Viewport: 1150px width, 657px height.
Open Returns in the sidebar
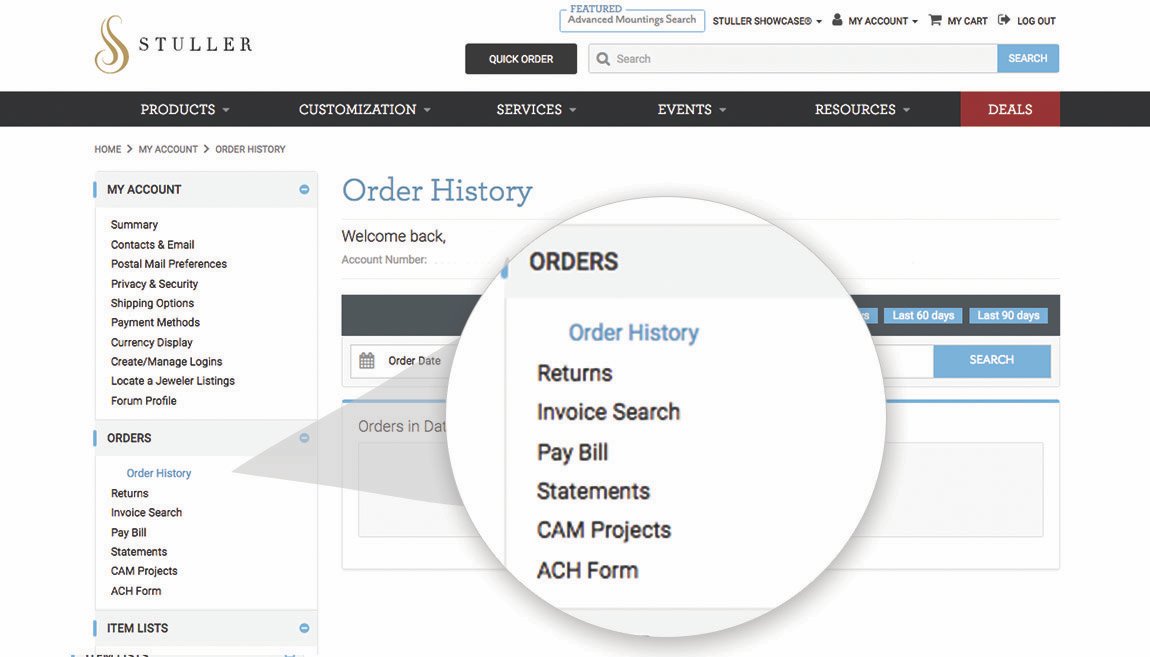pos(130,493)
